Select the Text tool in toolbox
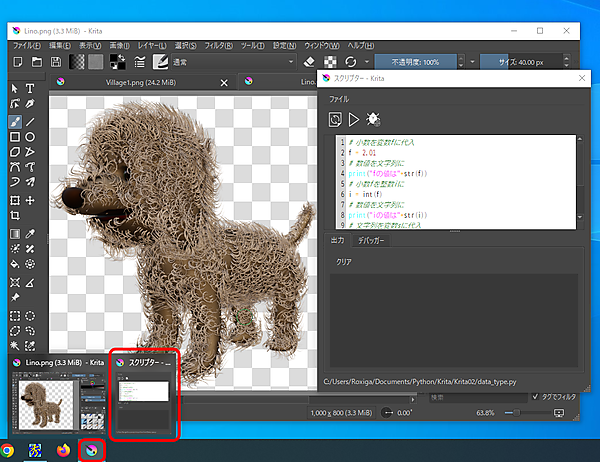 coord(31,89)
